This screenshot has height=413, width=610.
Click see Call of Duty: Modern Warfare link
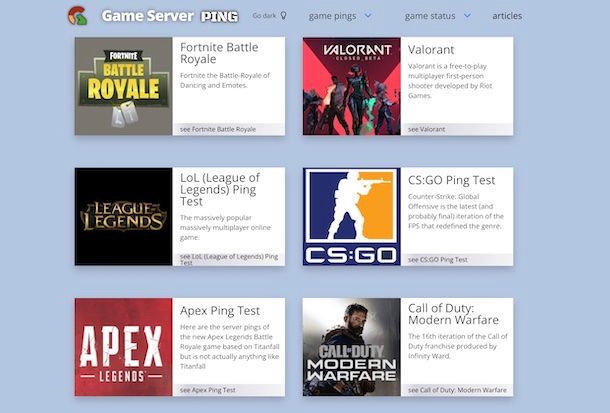coord(457,390)
